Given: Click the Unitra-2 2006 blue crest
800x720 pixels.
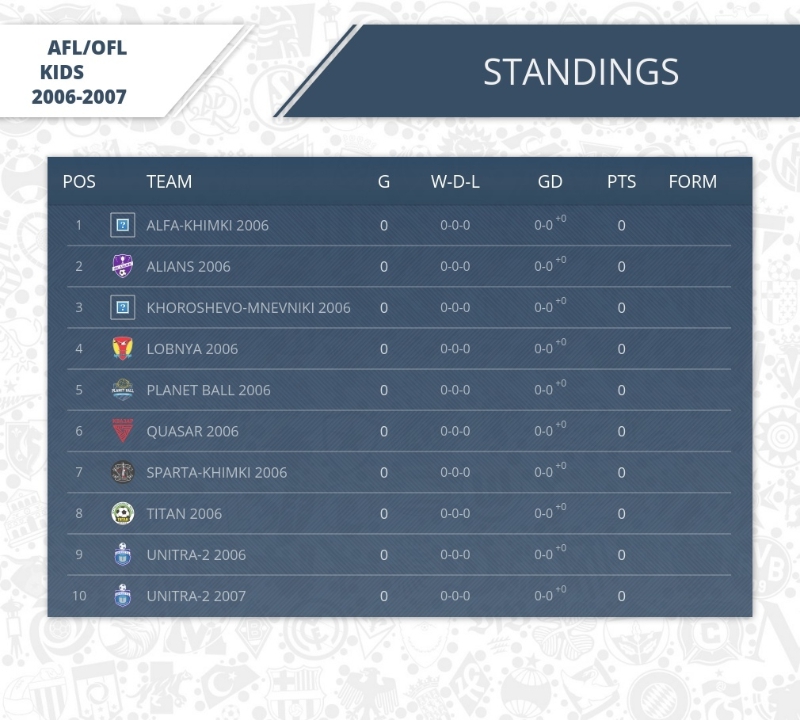Looking at the screenshot, I should click(122, 555).
